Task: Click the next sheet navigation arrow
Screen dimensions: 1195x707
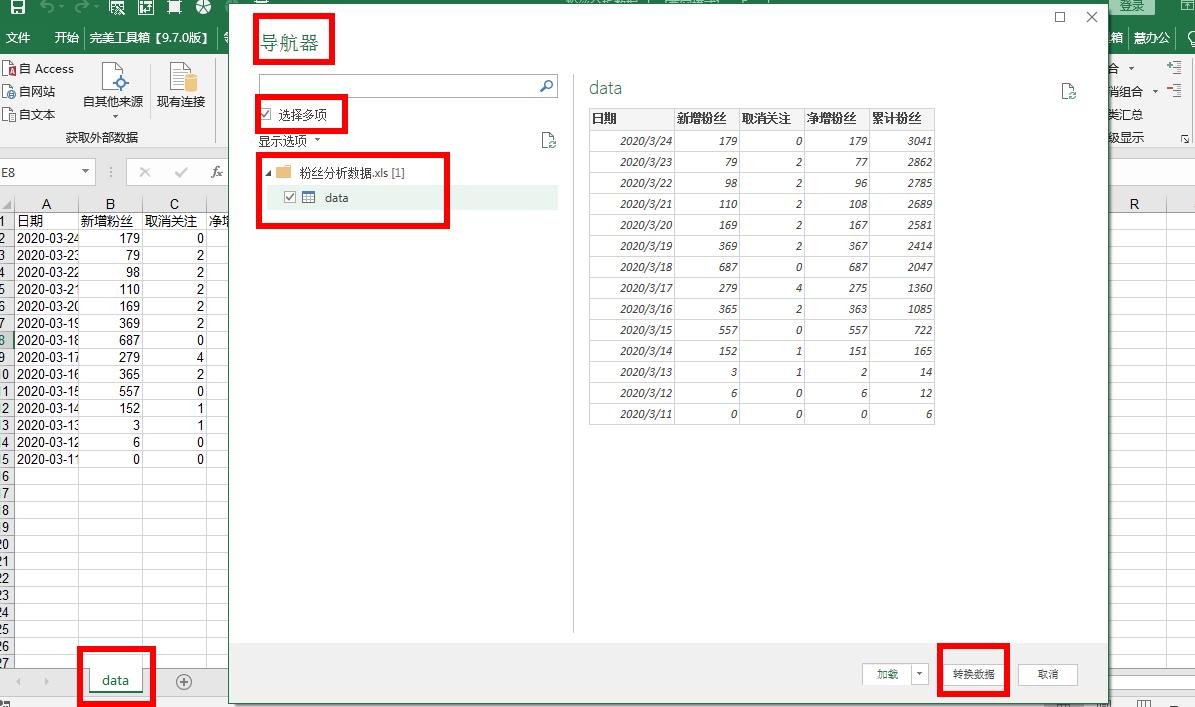Action: (46, 682)
